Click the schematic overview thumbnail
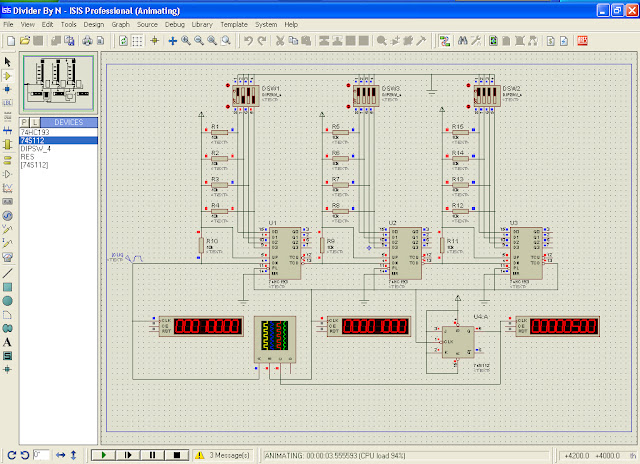Image resolution: width=640 pixels, height=464 pixels. point(58,83)
